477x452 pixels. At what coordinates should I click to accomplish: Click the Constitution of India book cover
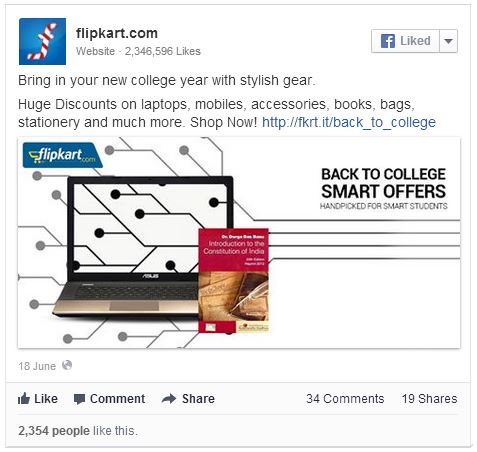click(x=233, y=280)
